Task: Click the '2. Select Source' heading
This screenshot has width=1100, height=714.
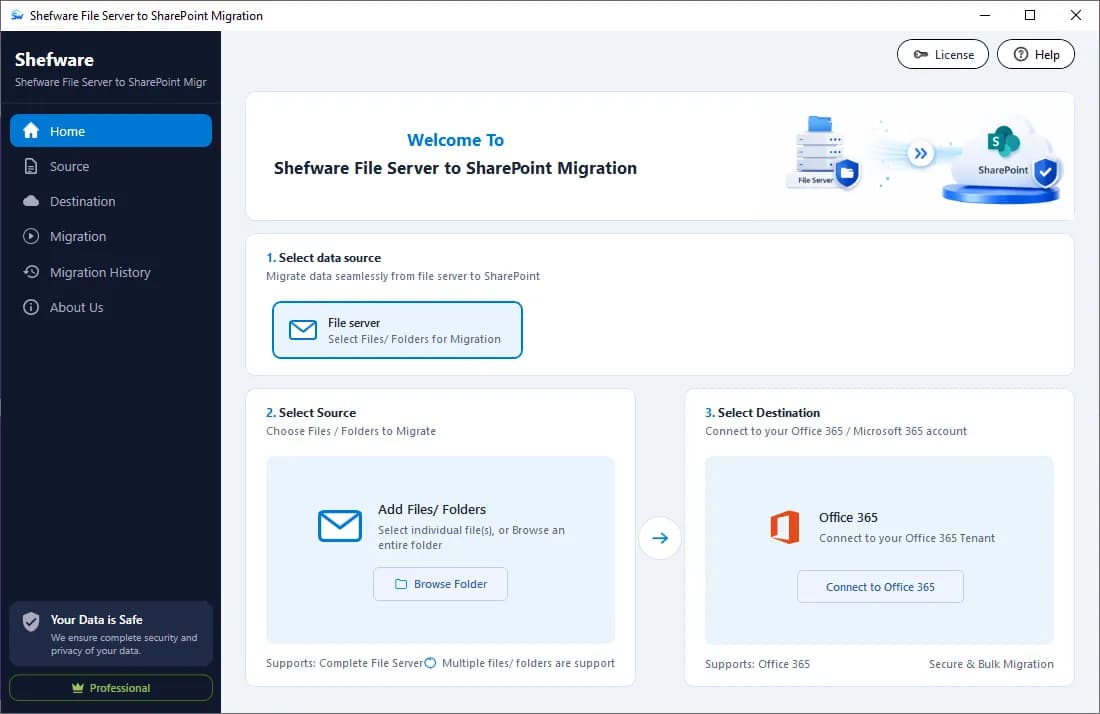Action: [x=311, y=412]
